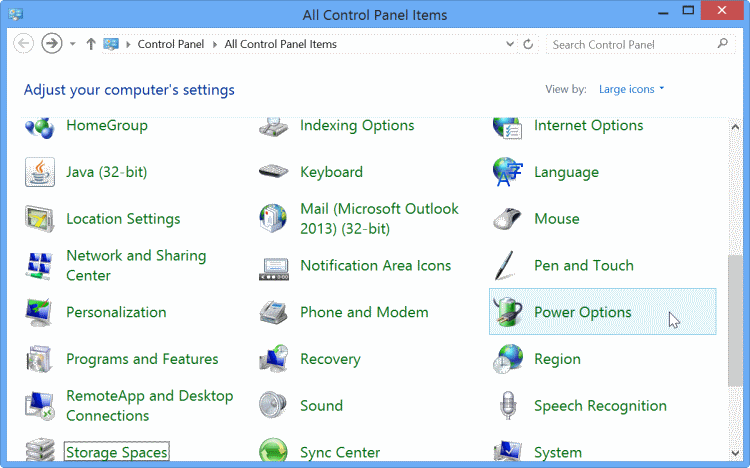This screenshot has width=750, height=468.
Task: Click the vertical scrollbar thumb
Action: click(x=736, y=320)
